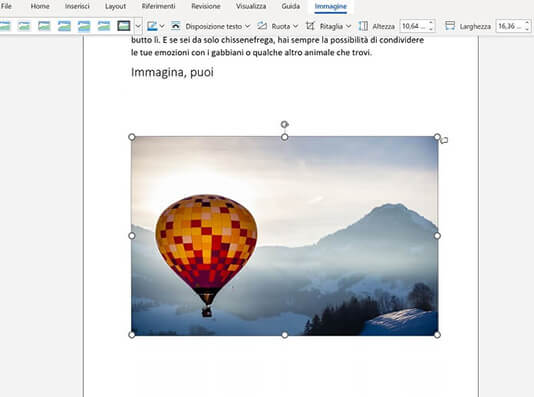Switch to the Home ribbon tab
The image size is (534, 397).
[x=40, y=6]
